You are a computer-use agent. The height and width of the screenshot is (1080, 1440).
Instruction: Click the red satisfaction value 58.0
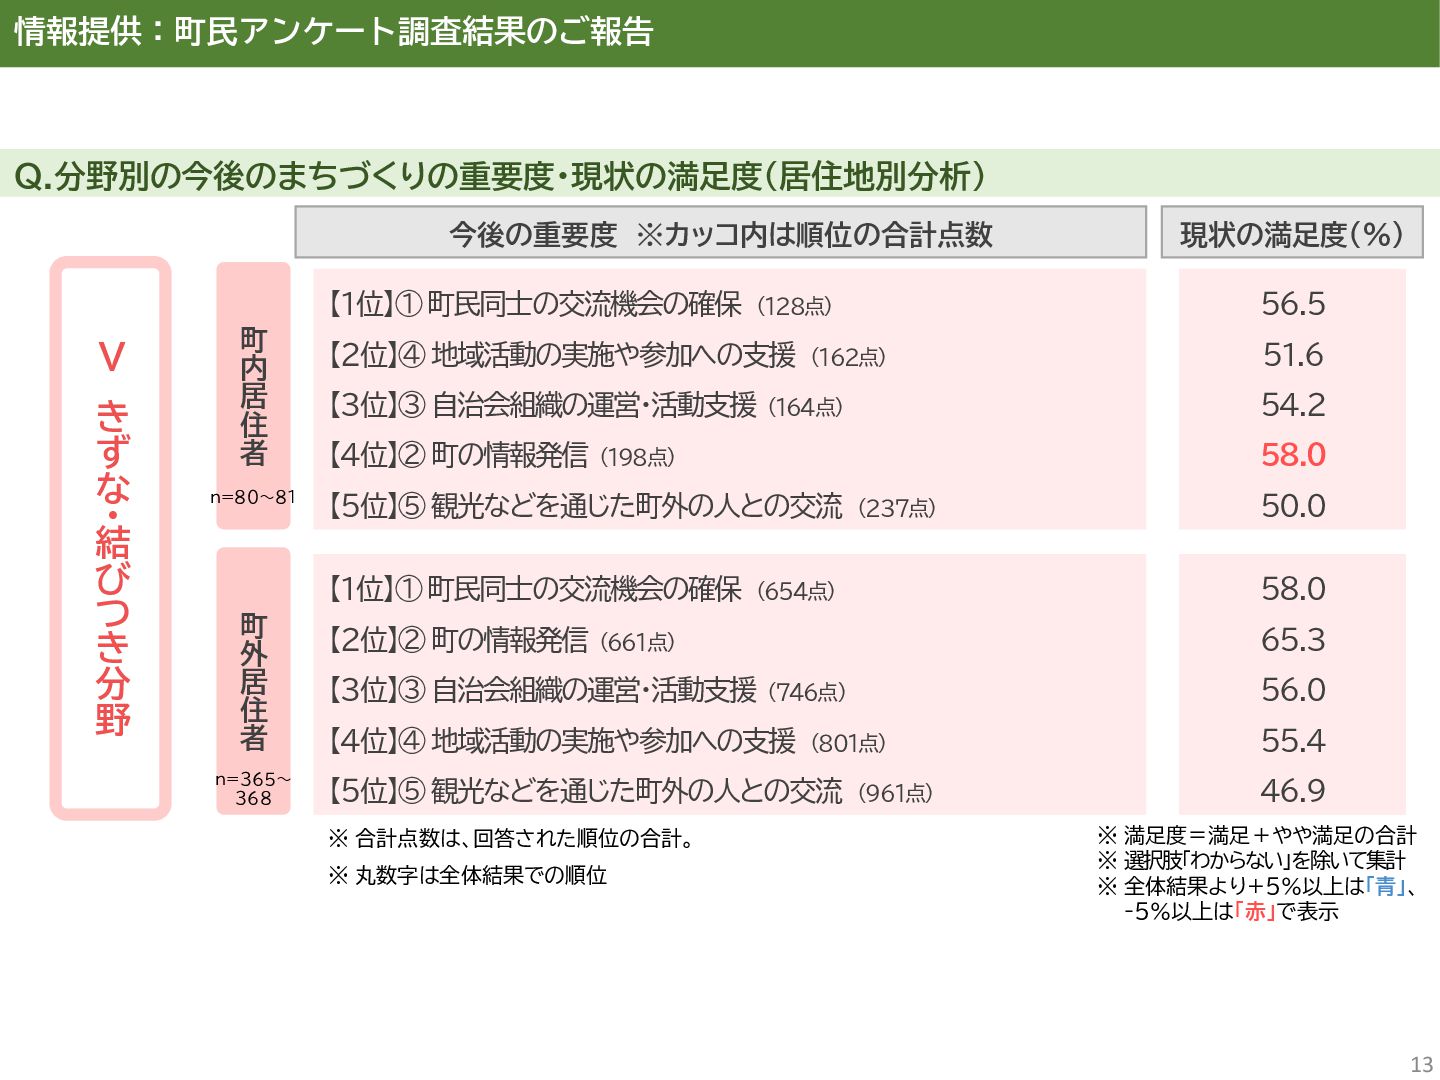1293,454
